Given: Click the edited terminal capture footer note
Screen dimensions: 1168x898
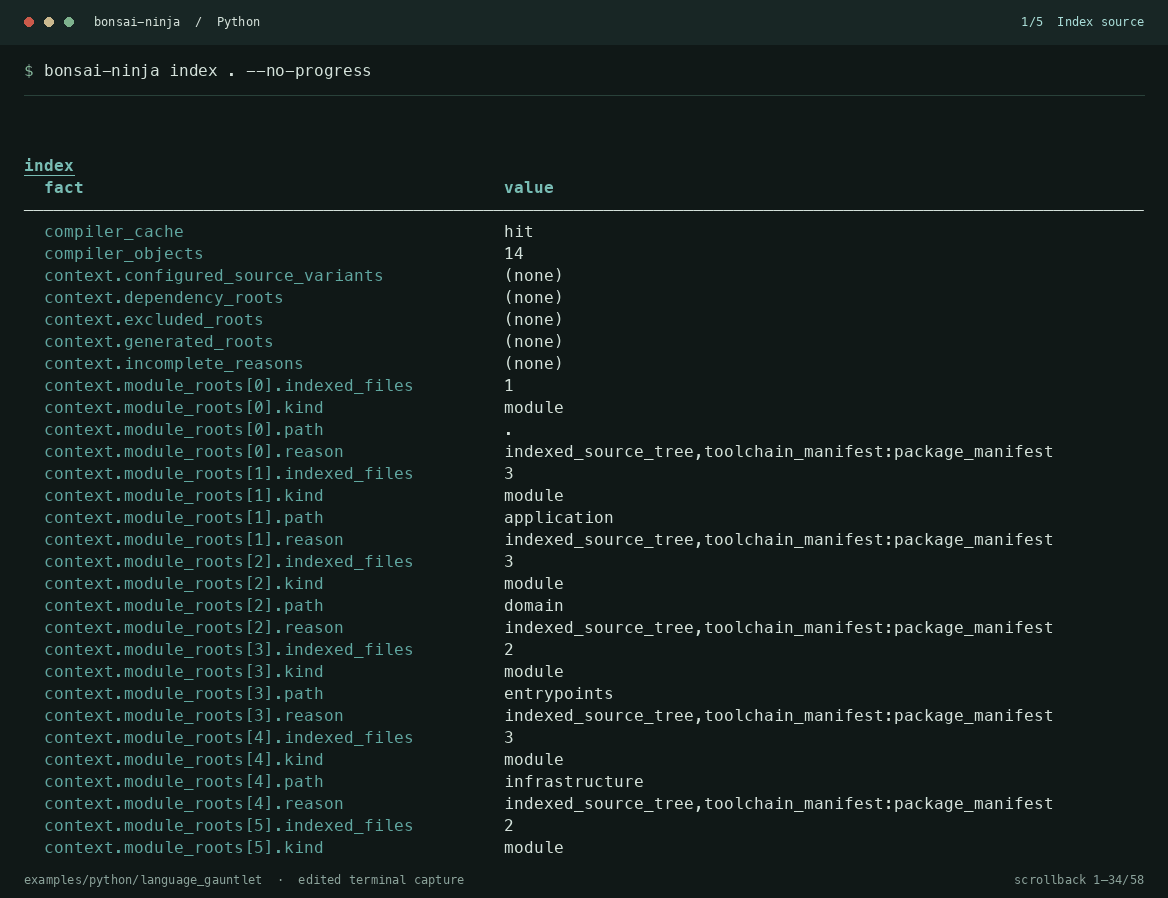Looking at the screenshot, I should click(381, 880).
